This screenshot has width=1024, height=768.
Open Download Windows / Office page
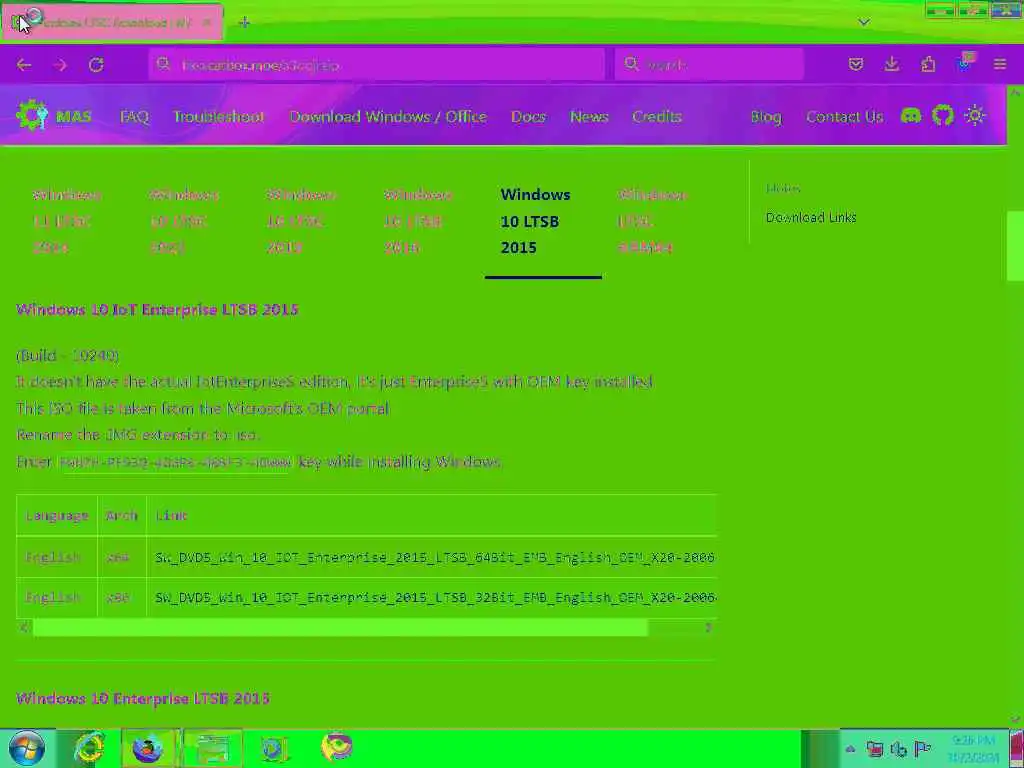[x=388, y=116]
